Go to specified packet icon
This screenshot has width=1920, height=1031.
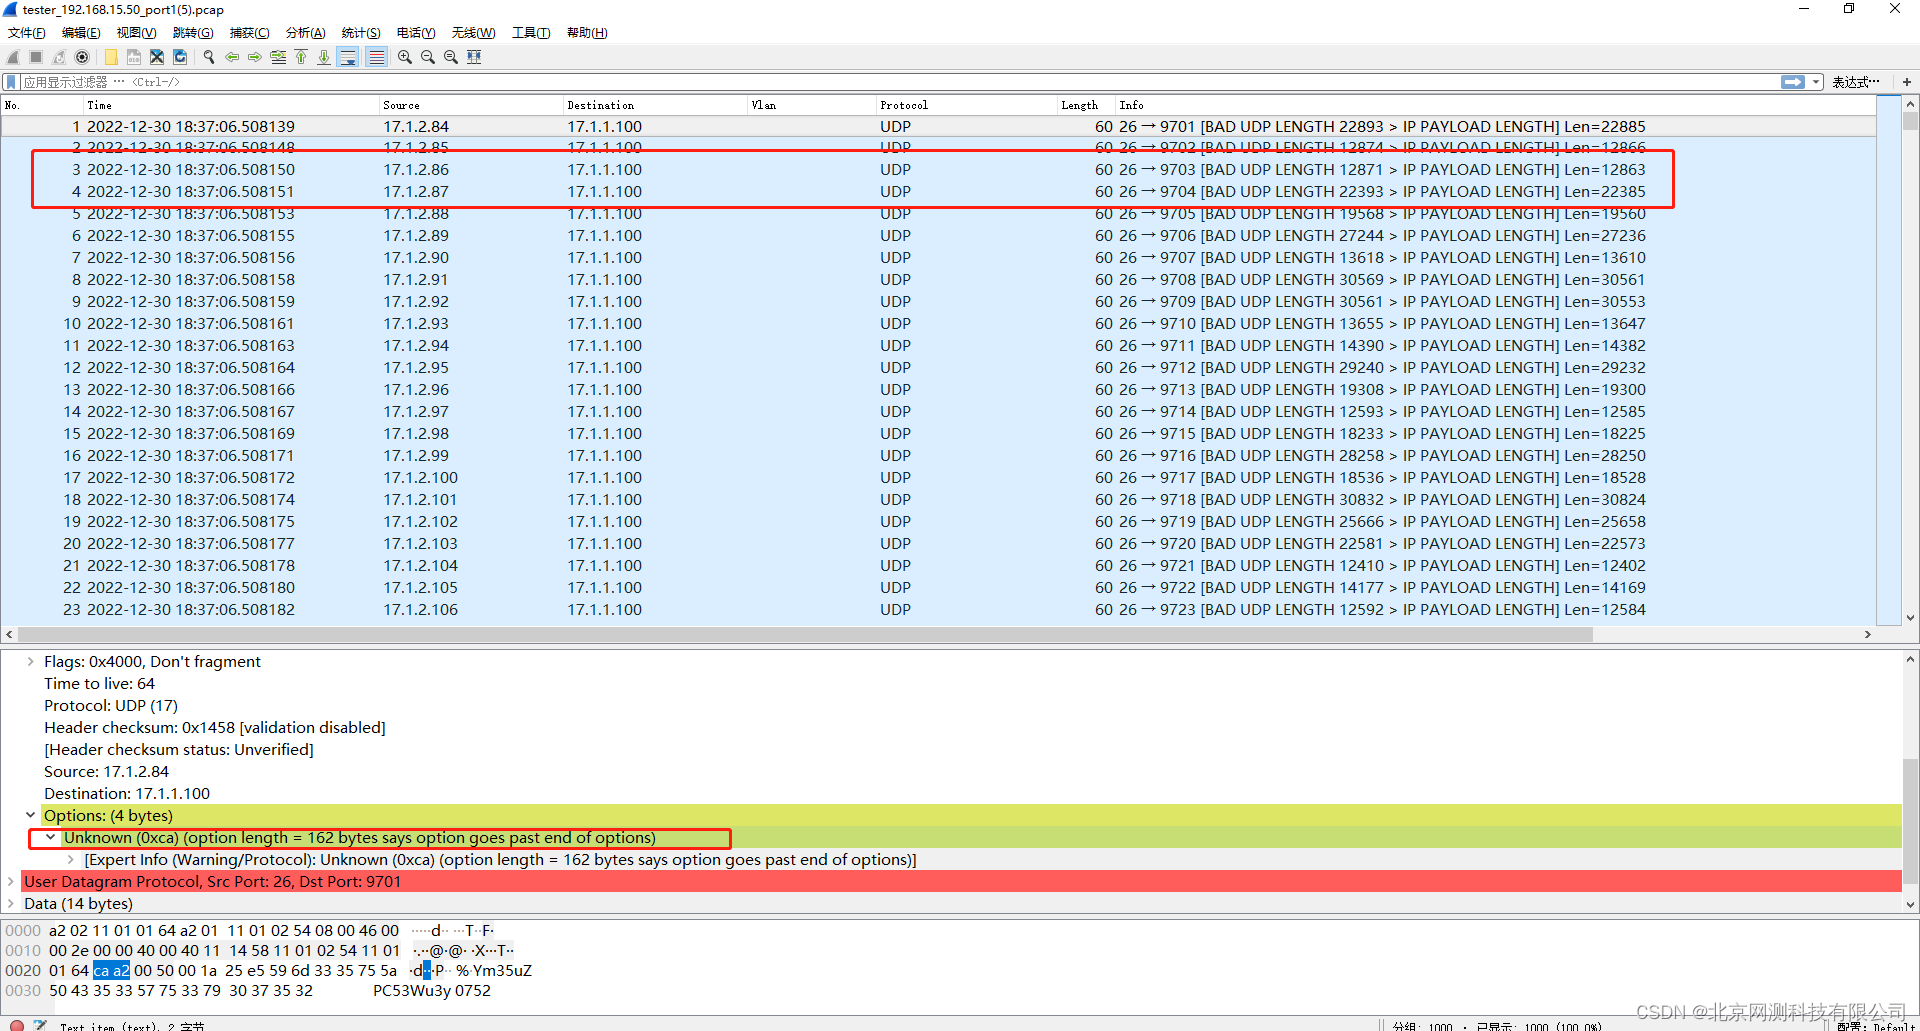278,57
